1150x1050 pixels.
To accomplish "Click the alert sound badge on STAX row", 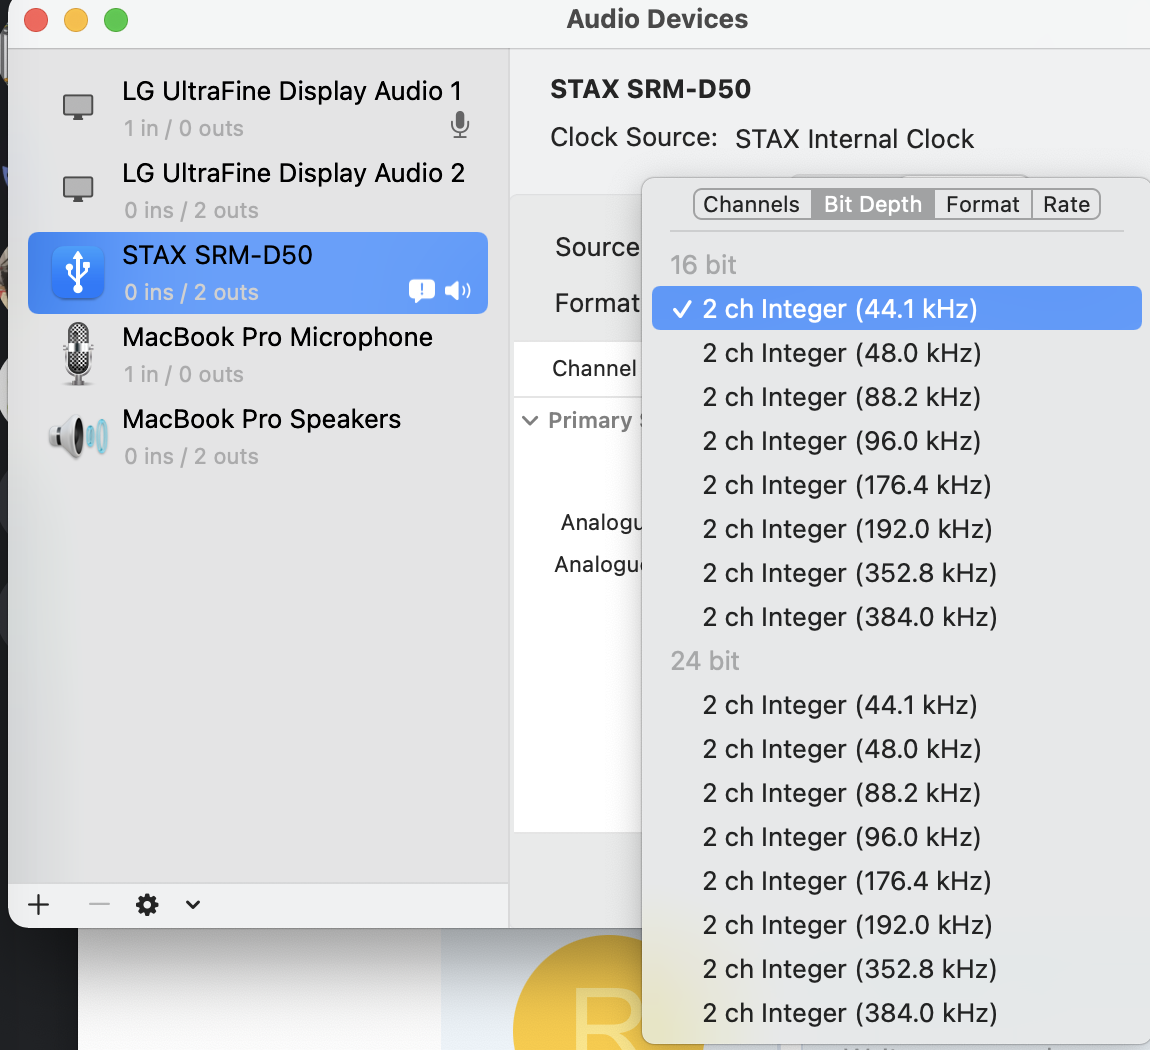I will pyautogui.click(x=422, y=291).
